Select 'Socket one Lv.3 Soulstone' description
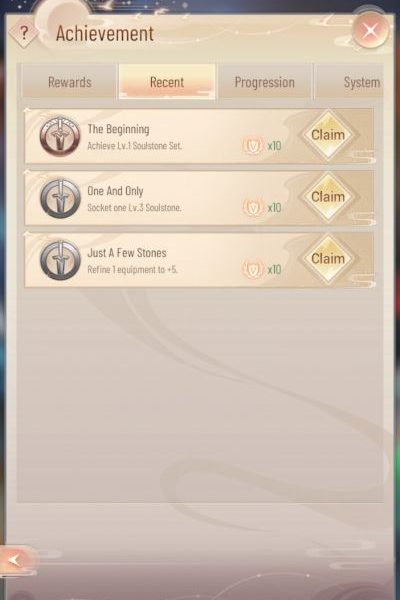Image resolution: width=400 pixels, height=600 pixels. point(134,208)
